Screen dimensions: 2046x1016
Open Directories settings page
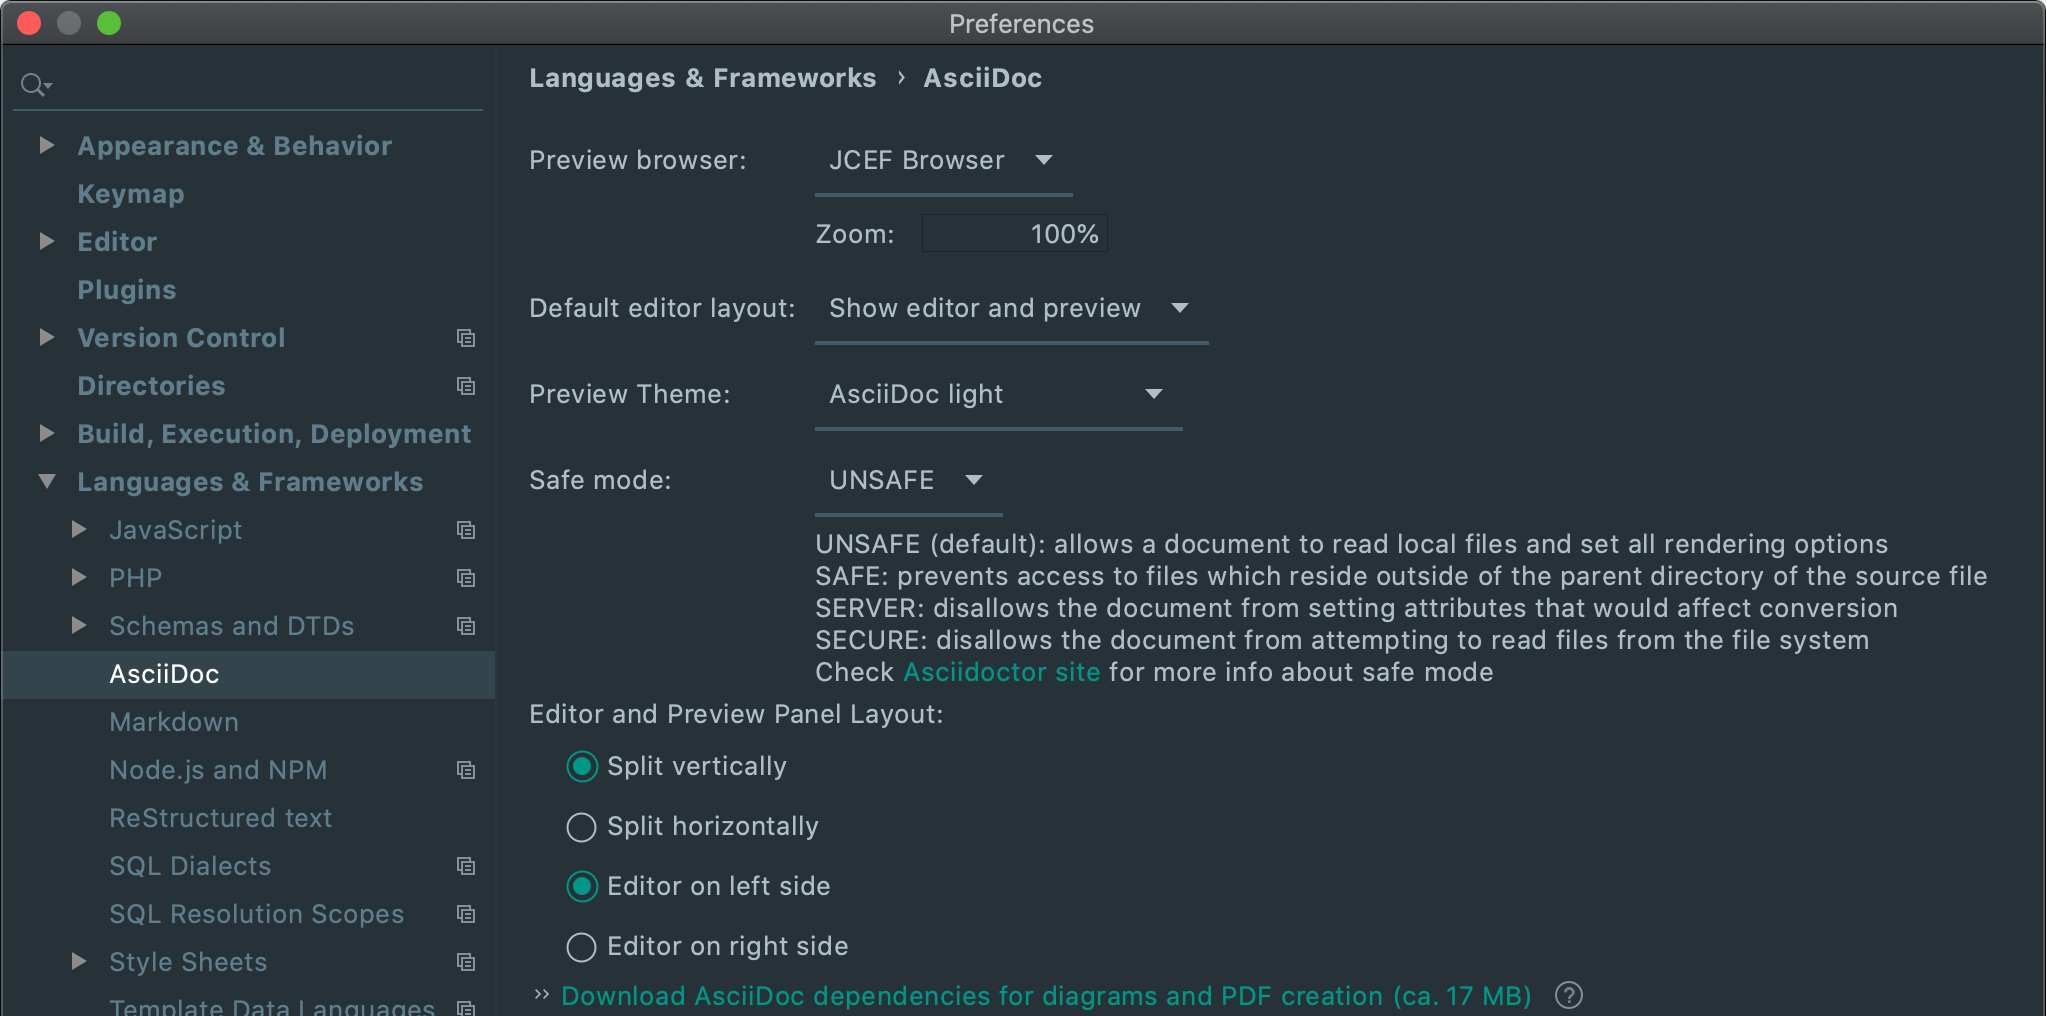pos(151,386)
